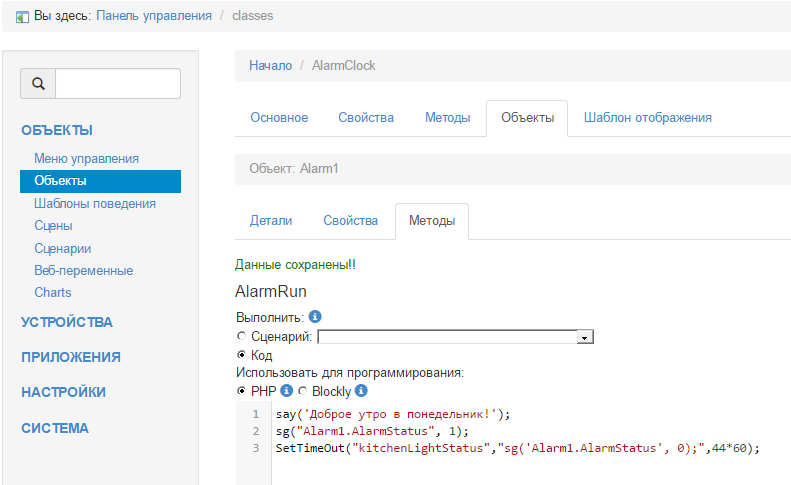Click the info icon next to Blockly
The width and height of the screenshot is (791, 485).
(362, 391)
